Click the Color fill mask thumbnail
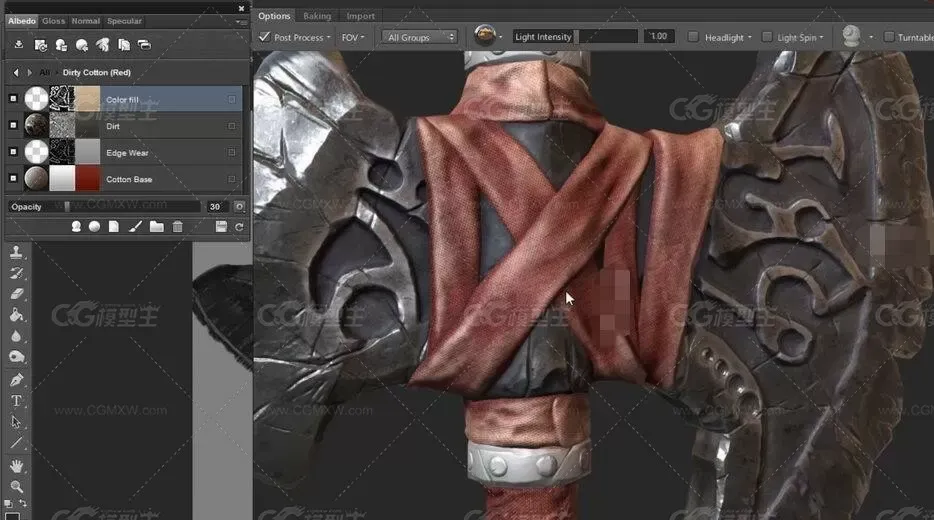Viewport: 934px width, 520px height. pyautogui.click(x=62, y=99)
